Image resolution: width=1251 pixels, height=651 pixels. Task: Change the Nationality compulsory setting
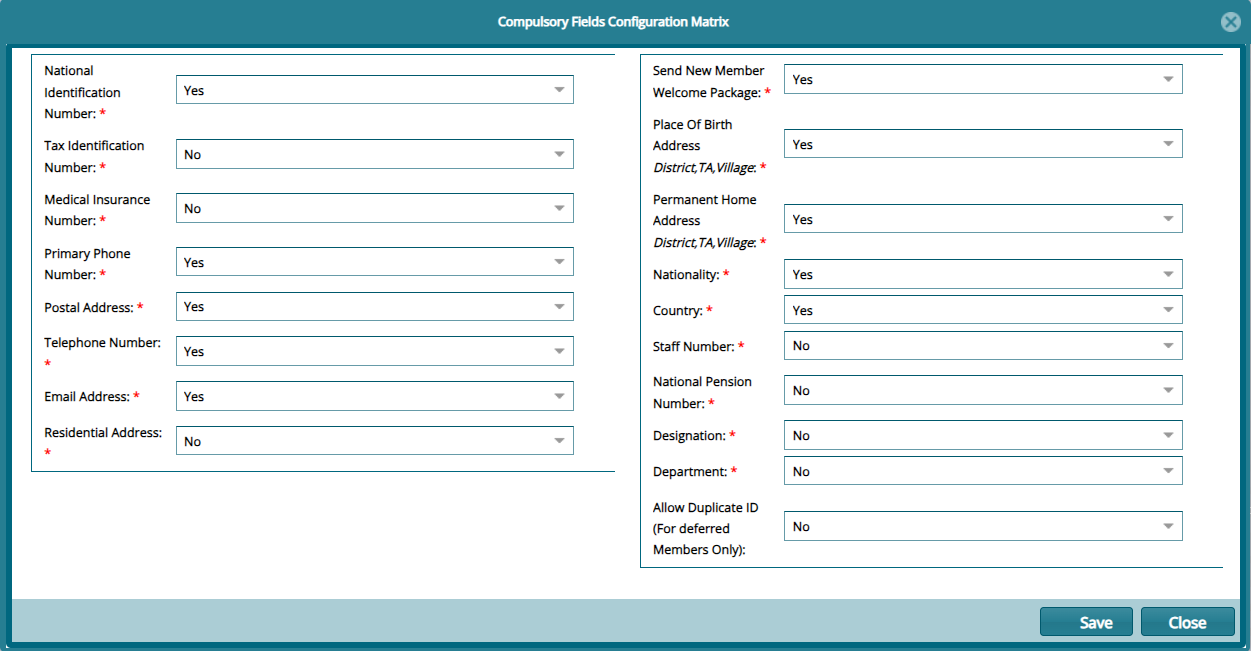(x=1166, y=274)
